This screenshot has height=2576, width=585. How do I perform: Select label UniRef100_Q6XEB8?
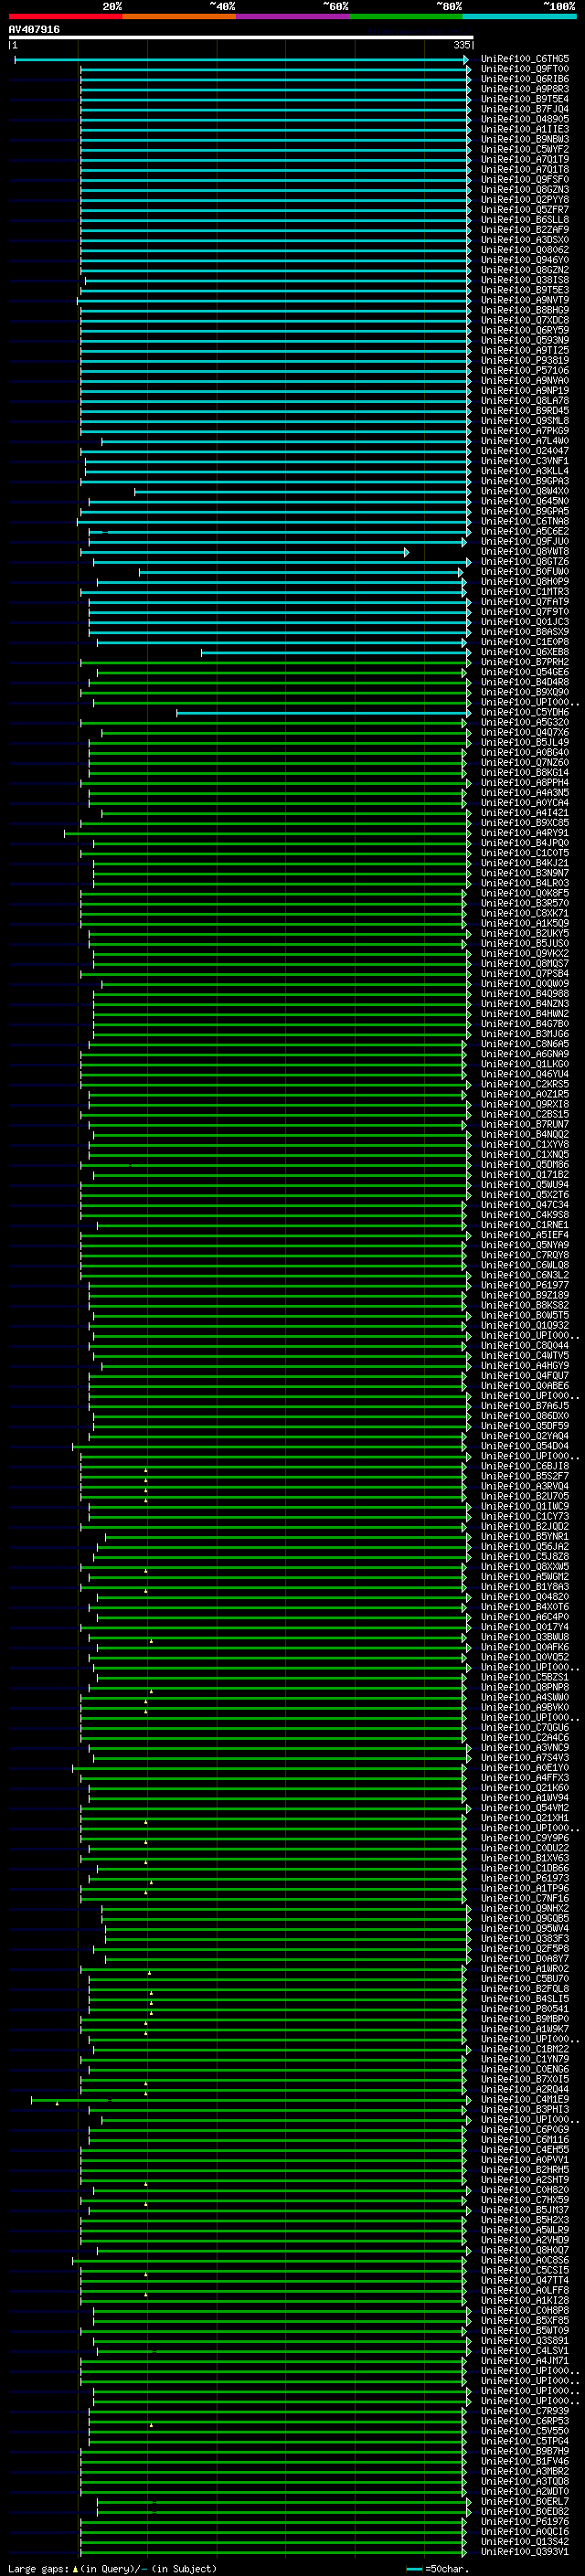point(525,653)
